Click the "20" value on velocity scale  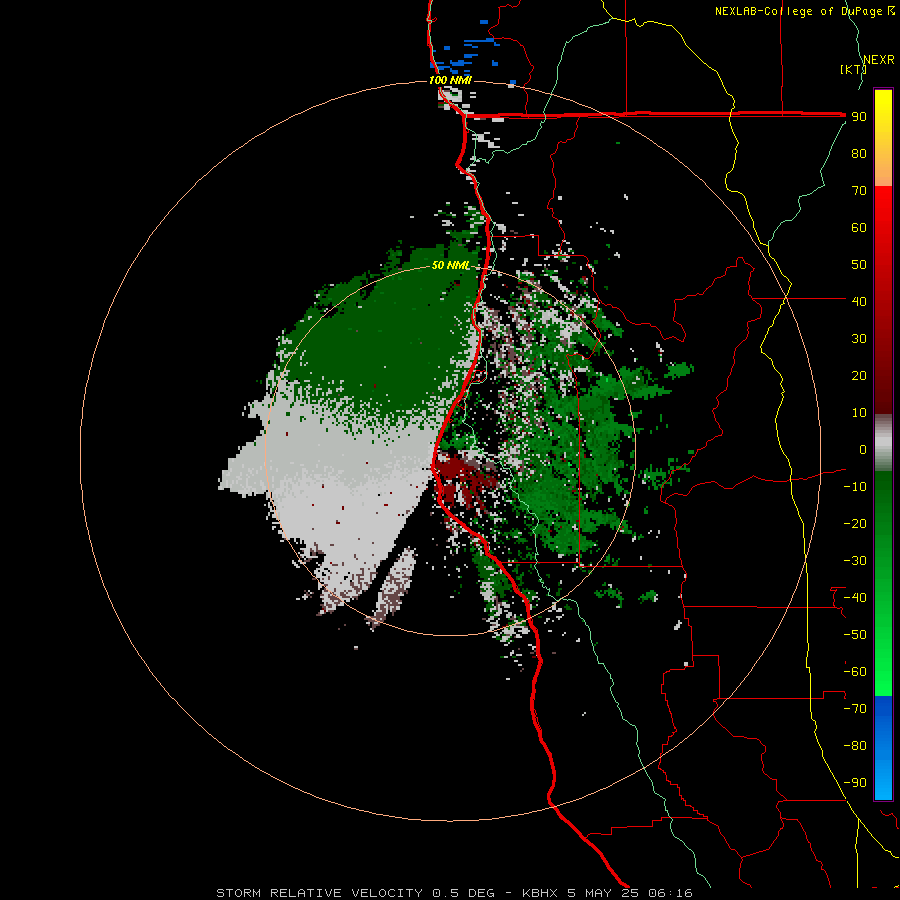859,376
